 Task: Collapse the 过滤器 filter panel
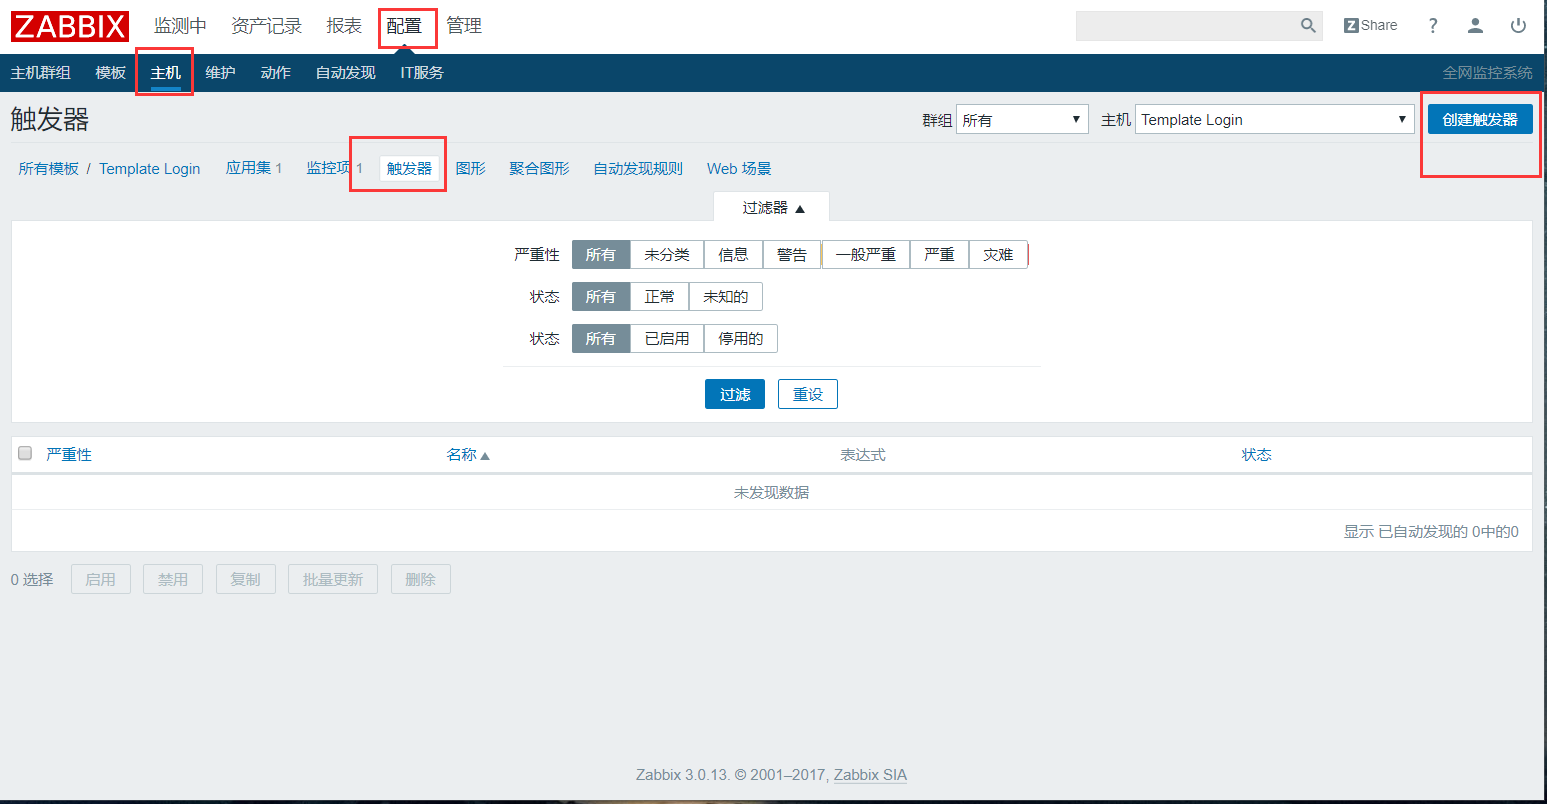pos(772,207)
